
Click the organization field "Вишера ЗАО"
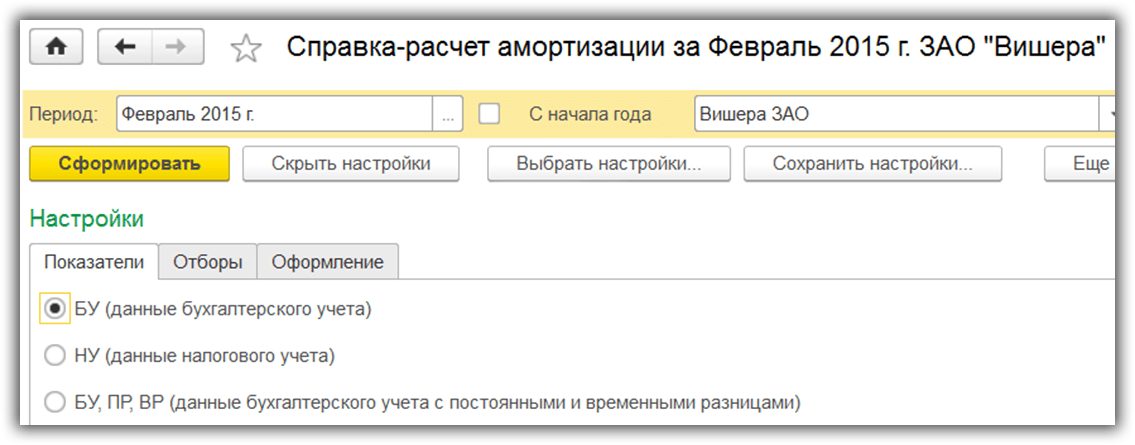pyautogui.click(x=895, y=114)
